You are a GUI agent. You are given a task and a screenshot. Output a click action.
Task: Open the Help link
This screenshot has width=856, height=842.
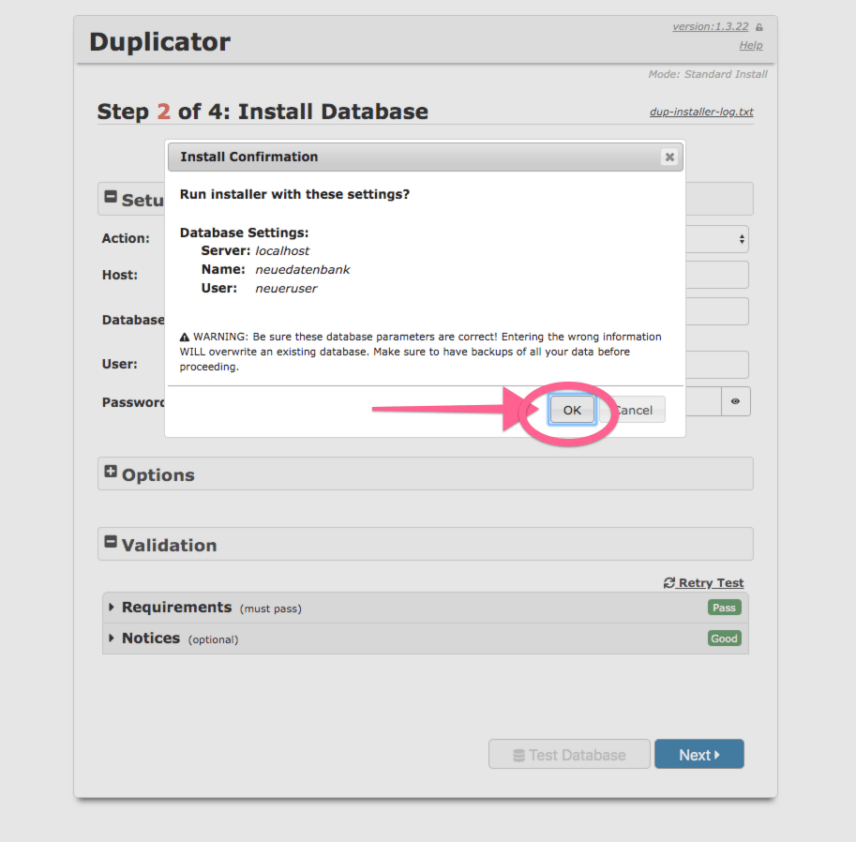coord(750,45)
